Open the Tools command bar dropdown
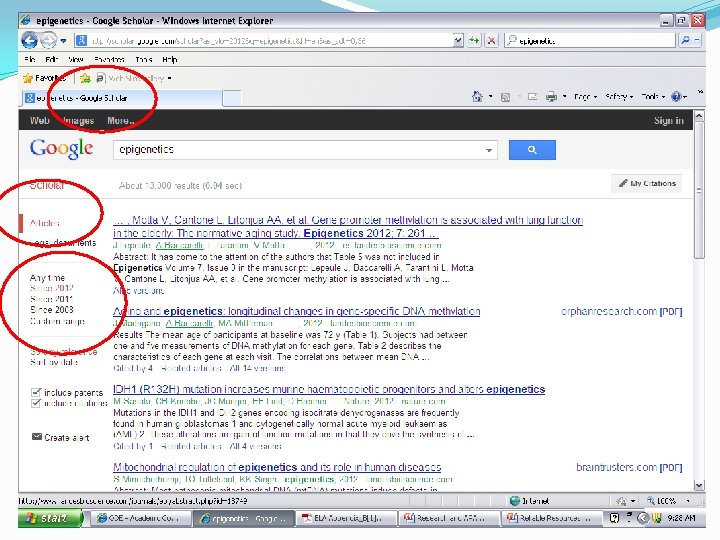Screen dimensions: 720x540 click(x=653, y=97)
